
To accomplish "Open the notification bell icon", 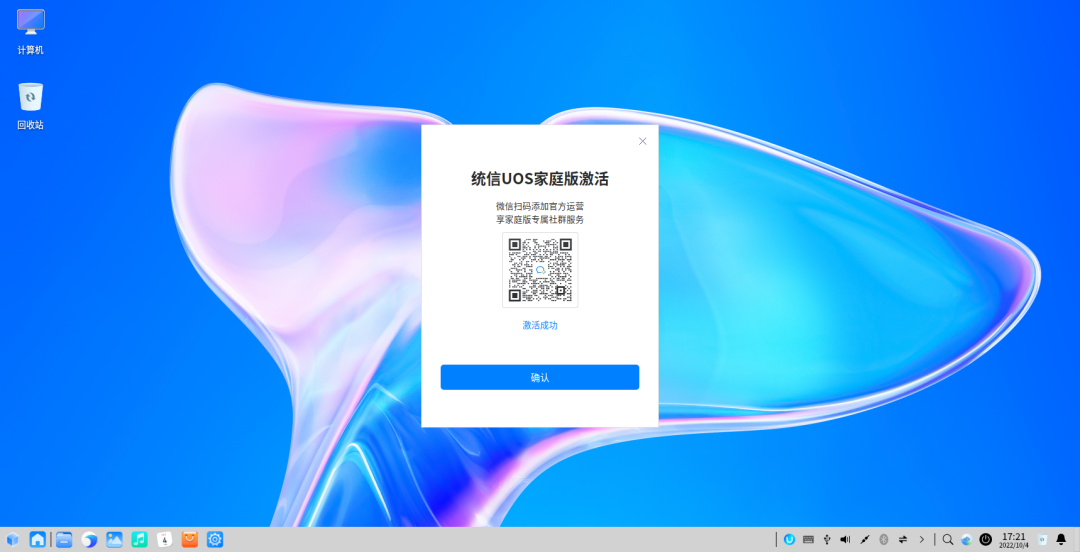I will pyautogui.click(x=1061, y=540).
